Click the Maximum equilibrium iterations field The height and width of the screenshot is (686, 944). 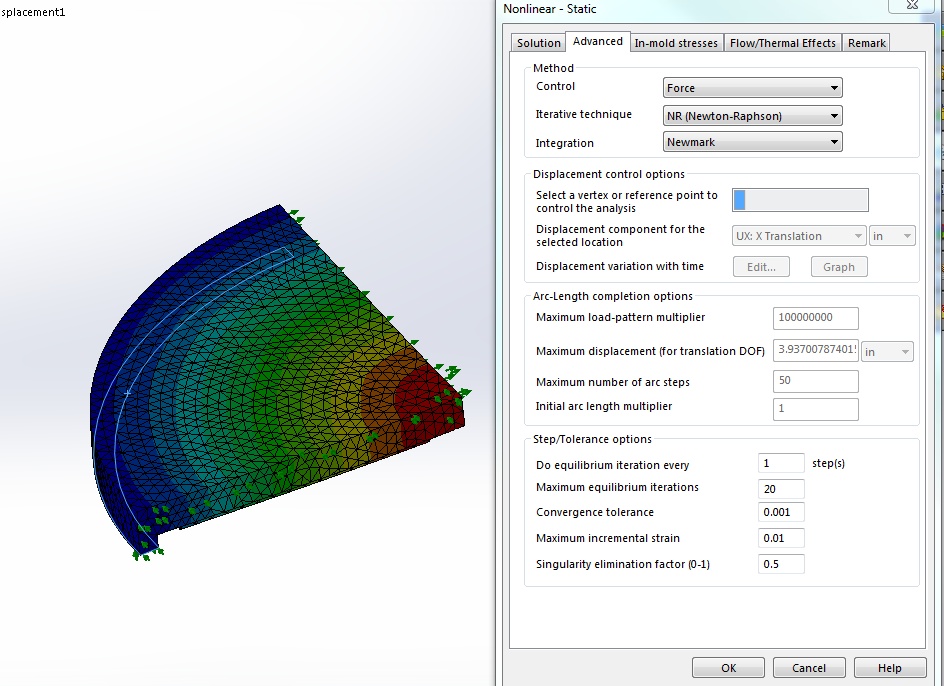tap(781, 489)
